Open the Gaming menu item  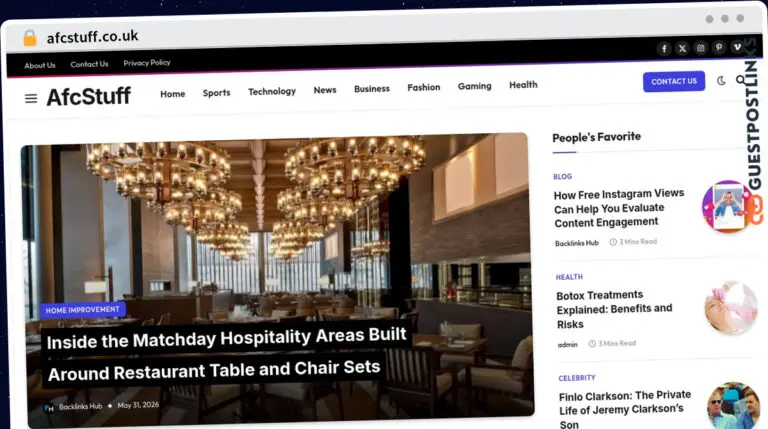(475, 86)
